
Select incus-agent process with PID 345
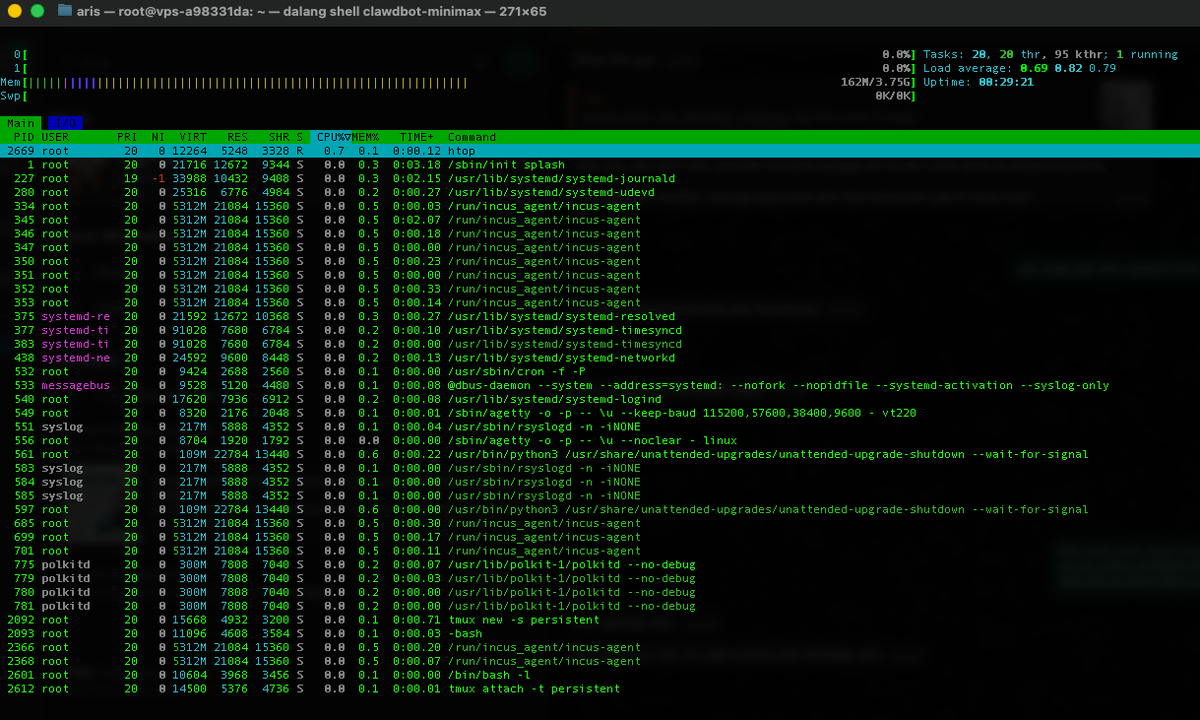click(x=600, y=220)
